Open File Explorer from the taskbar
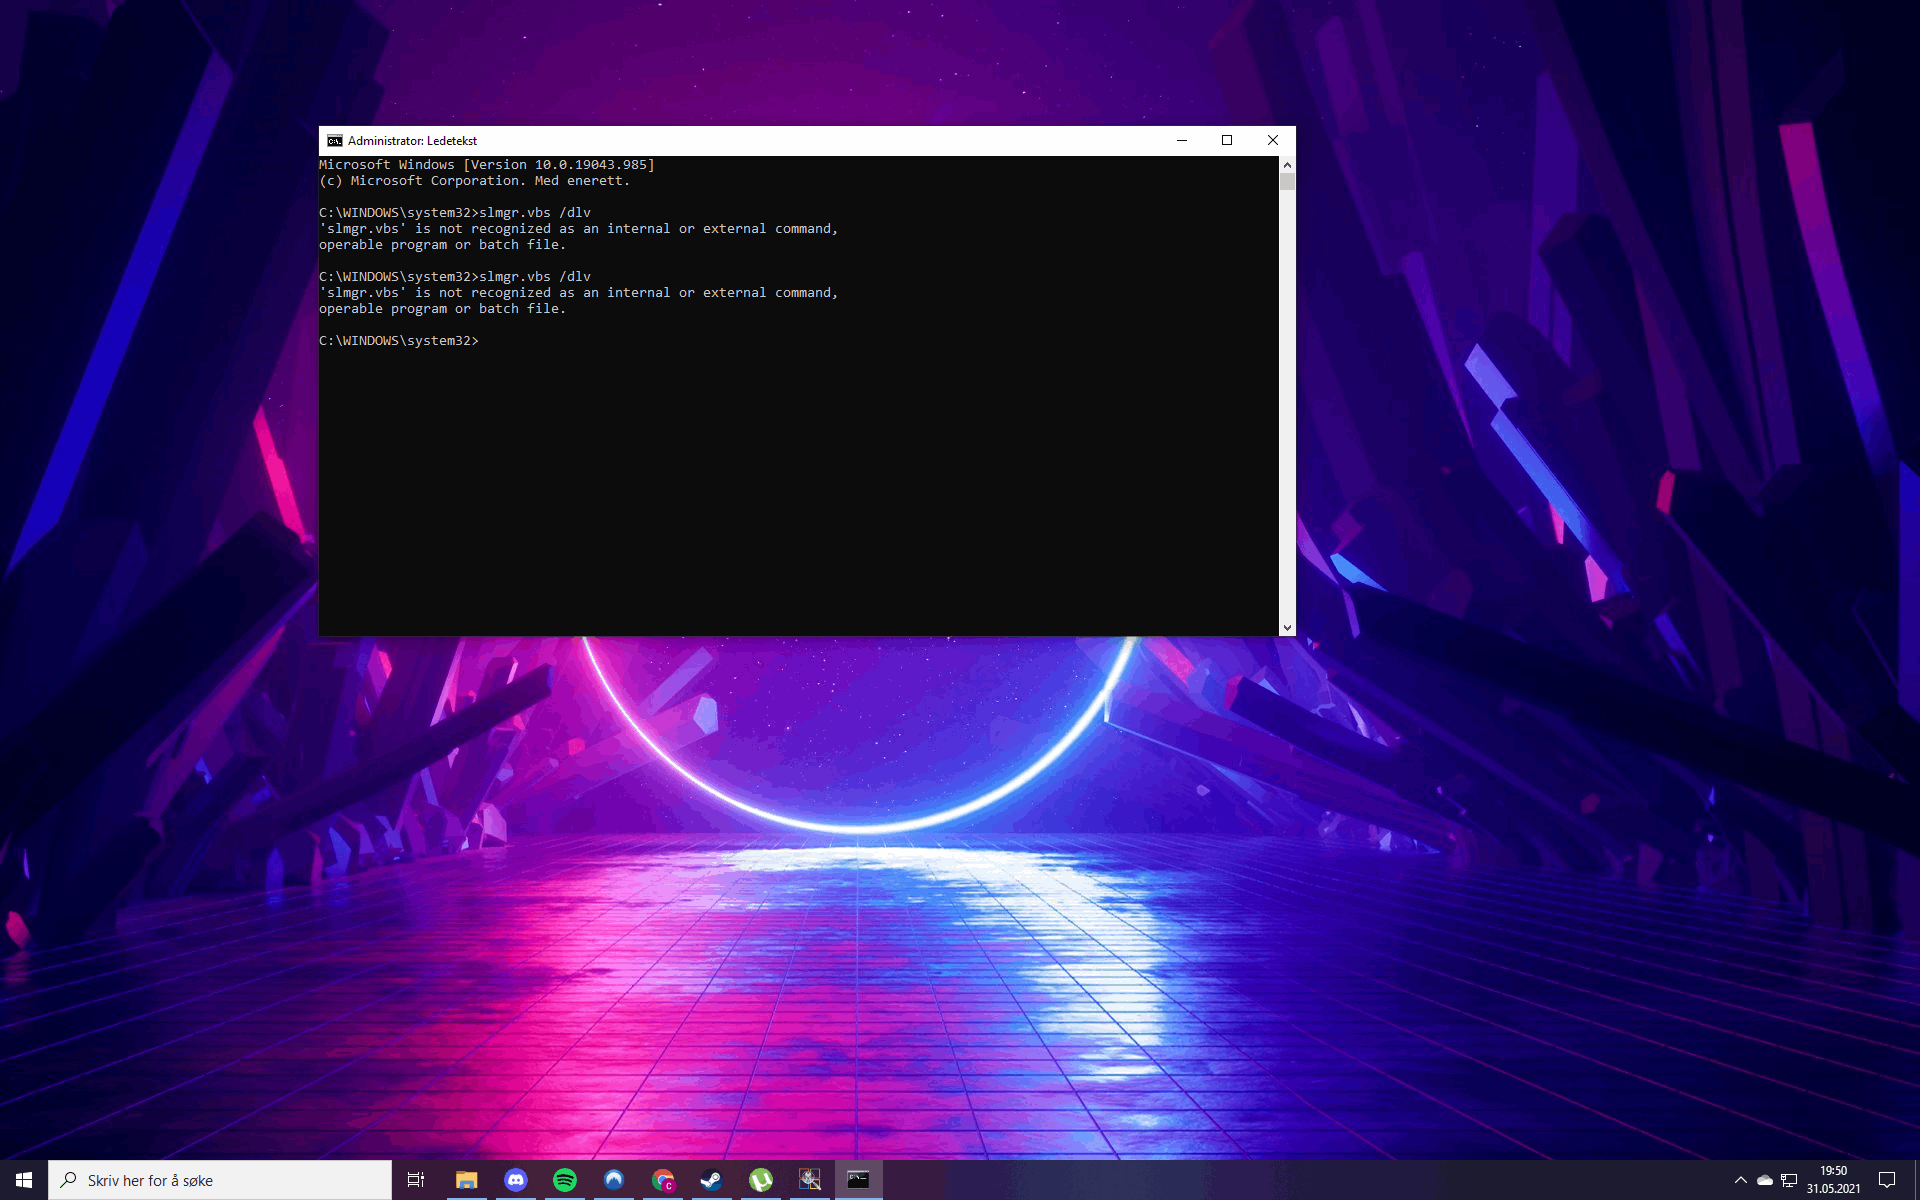1920x1200 pixels. [x=466, y=1180]
